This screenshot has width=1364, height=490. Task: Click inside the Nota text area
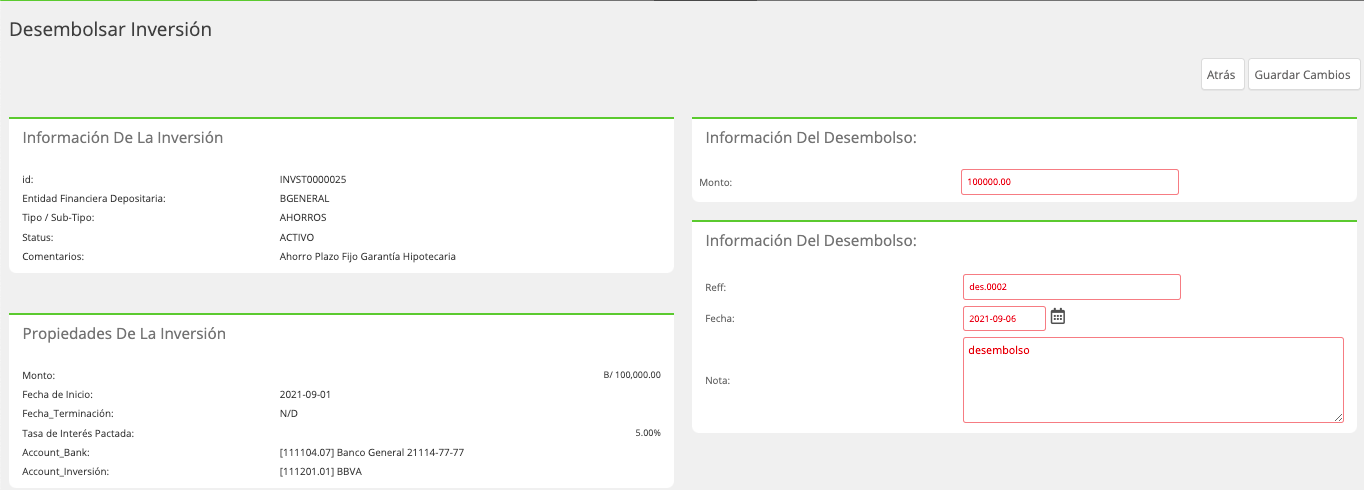pyautogui.click(x=1153, y=380)
